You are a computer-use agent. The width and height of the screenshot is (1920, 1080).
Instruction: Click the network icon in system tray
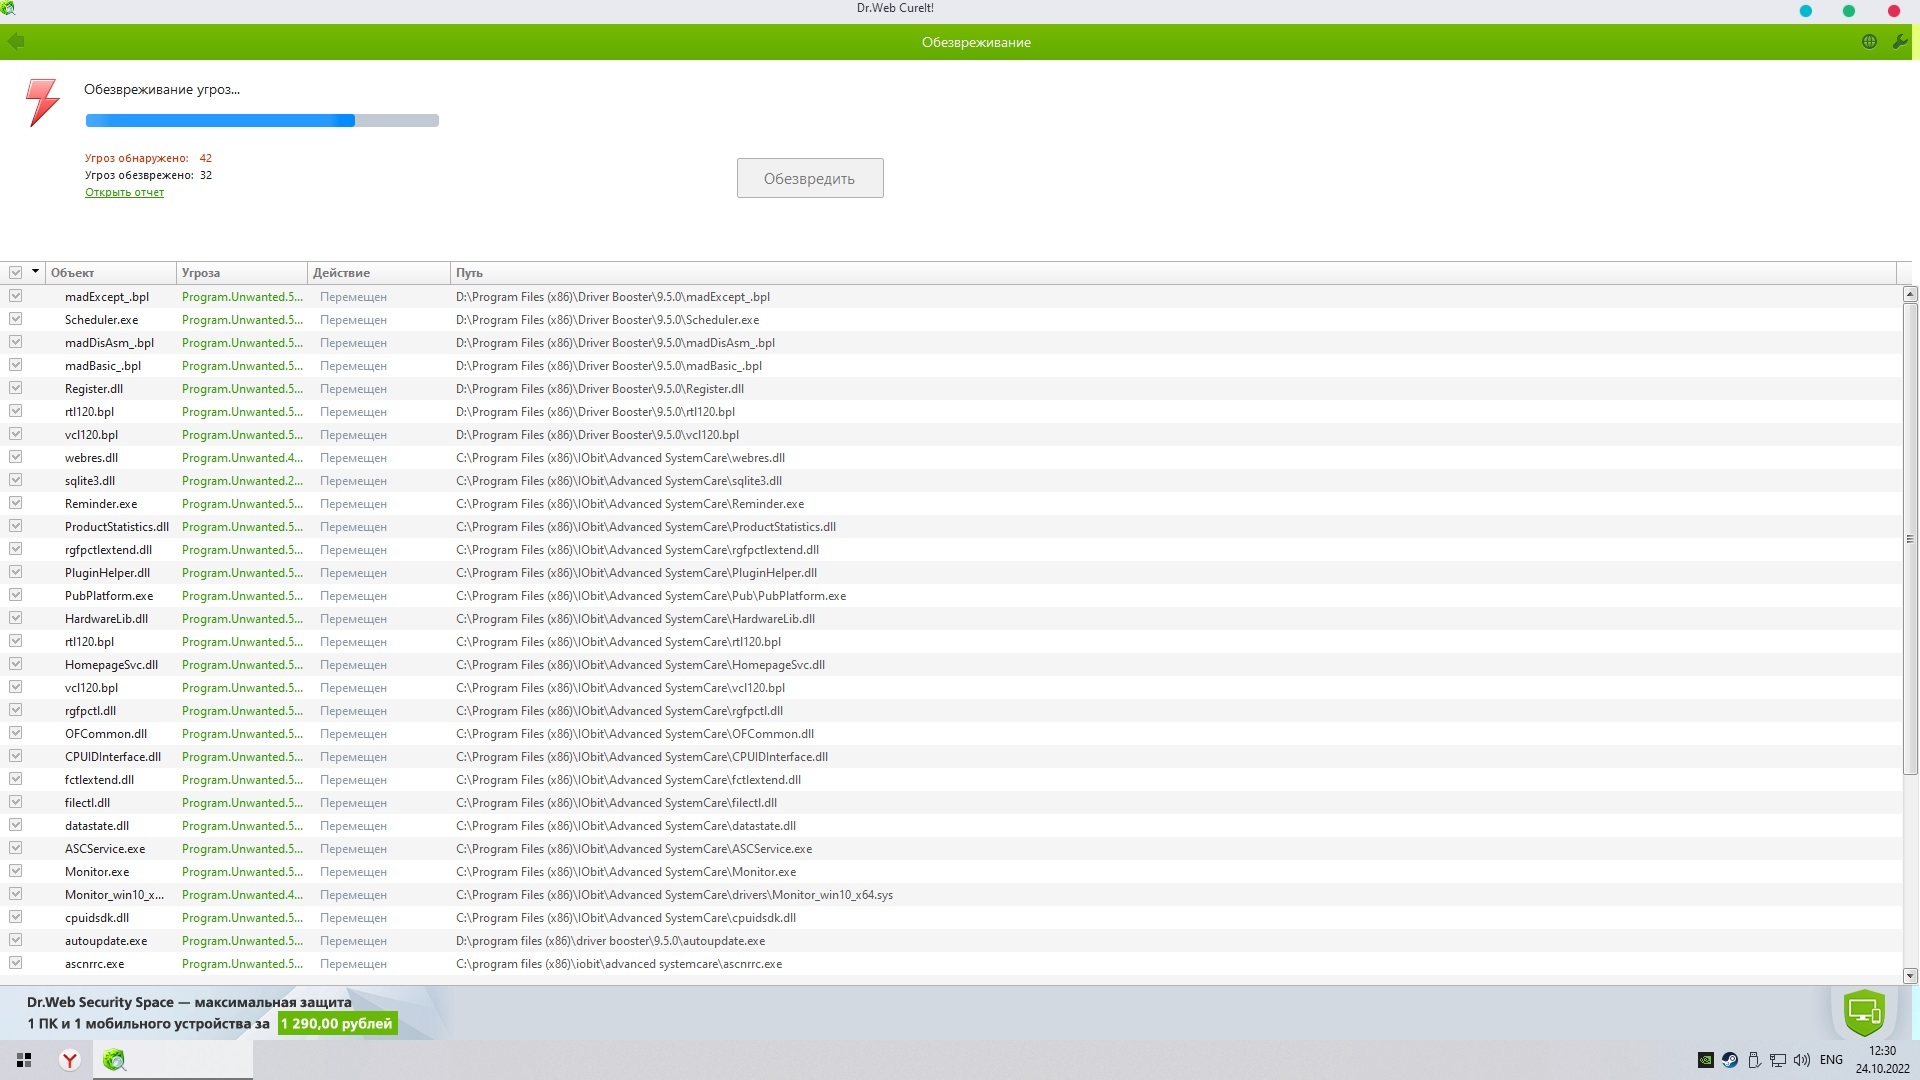(x=1779, y=1059)
